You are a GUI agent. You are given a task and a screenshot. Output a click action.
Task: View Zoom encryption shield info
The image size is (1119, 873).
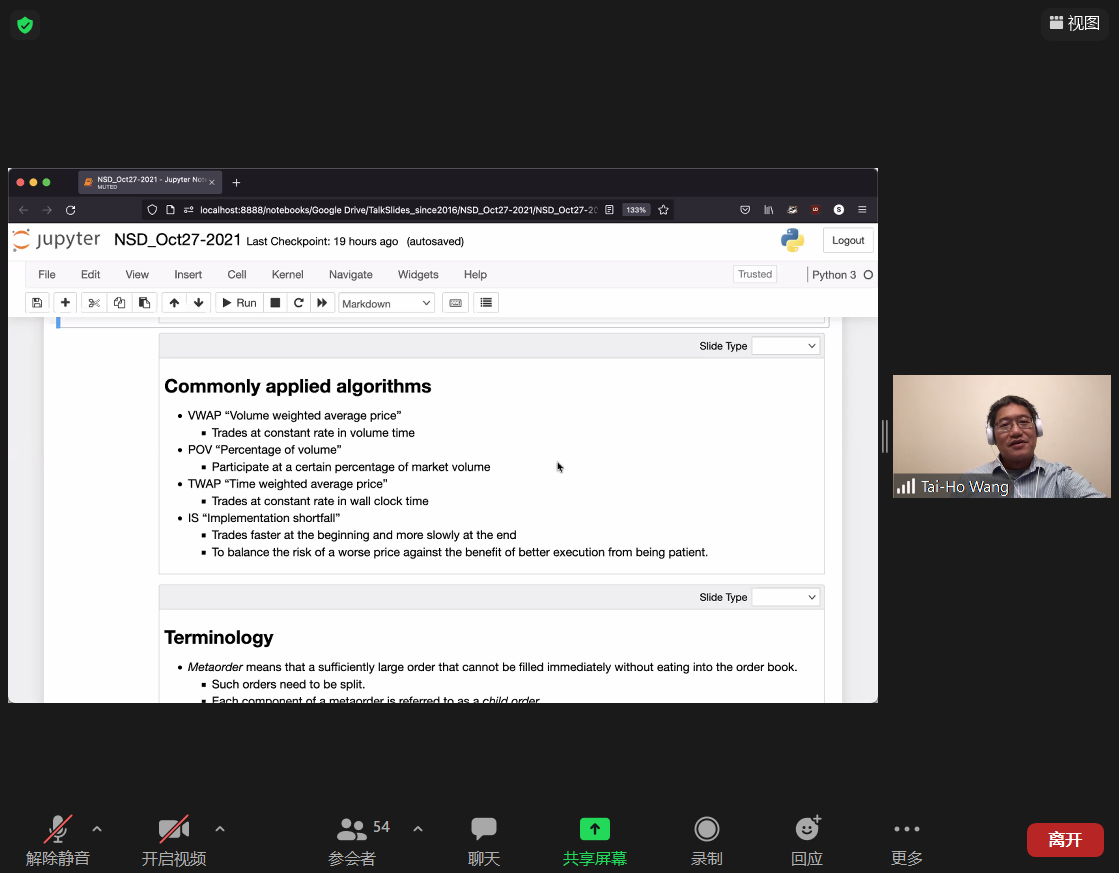click(x=25, y=25)
